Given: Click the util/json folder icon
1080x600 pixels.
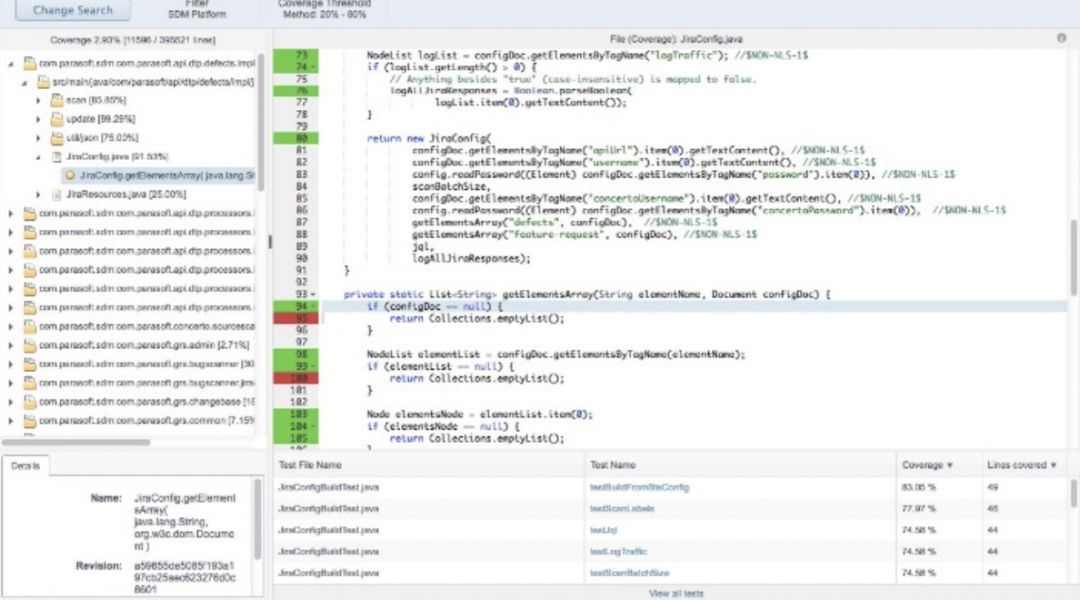Looking at the screenshot, I should pyautogui.click(x=57, y=138).
